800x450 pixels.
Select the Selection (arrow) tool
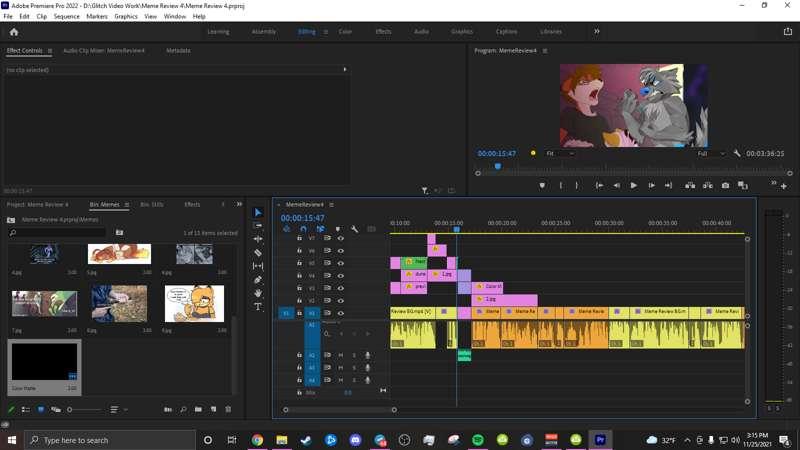pyautogui.click(x=258, y=212)
